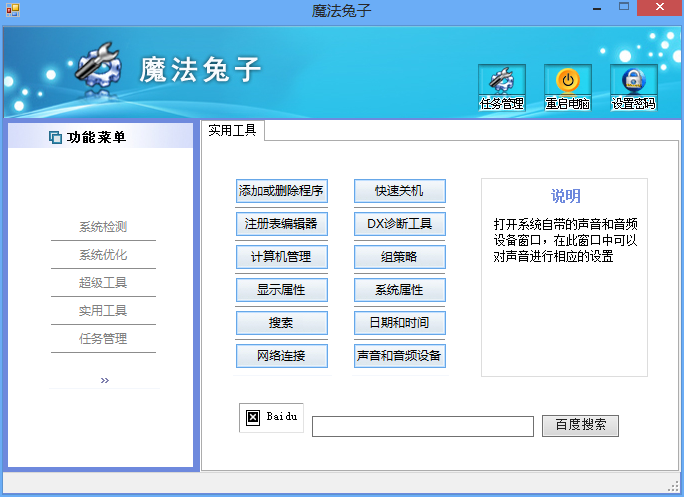Viewport: 684px width, 497px height.
Task: Launch 添加或删除程序 tool
Action: click(281, 191)
